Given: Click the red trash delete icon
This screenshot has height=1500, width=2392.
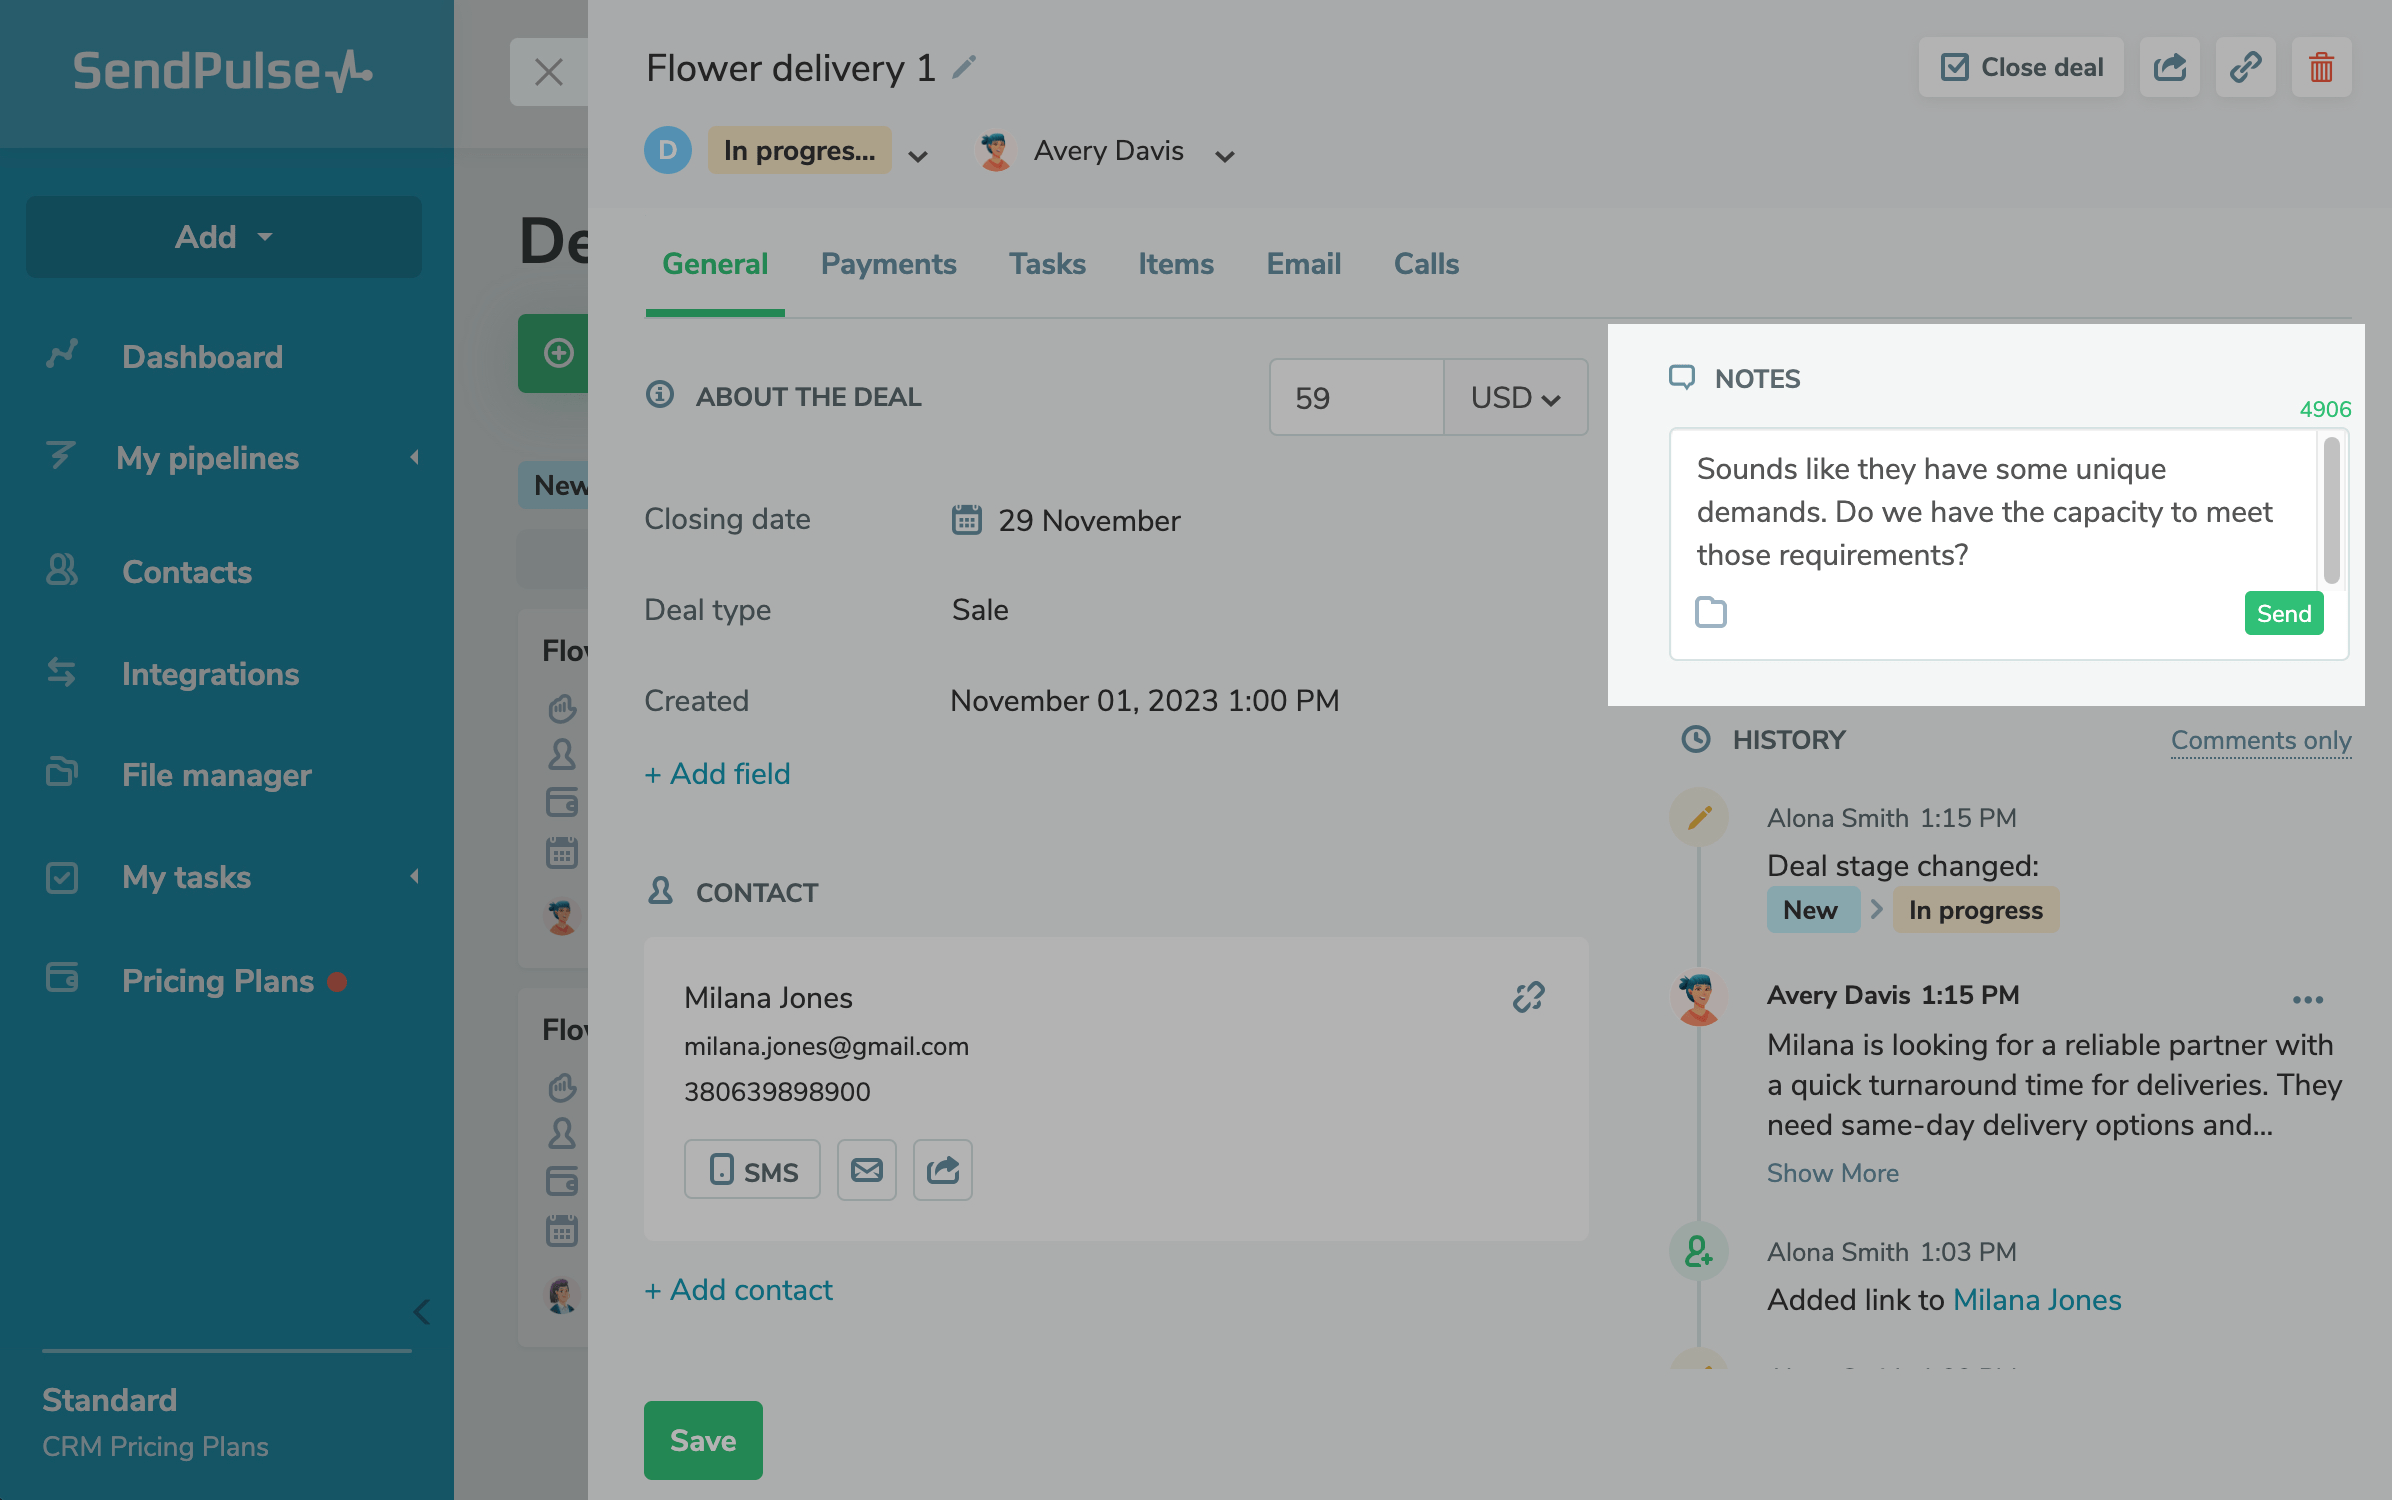Looking at the screenshot, I should [2321, 68].
